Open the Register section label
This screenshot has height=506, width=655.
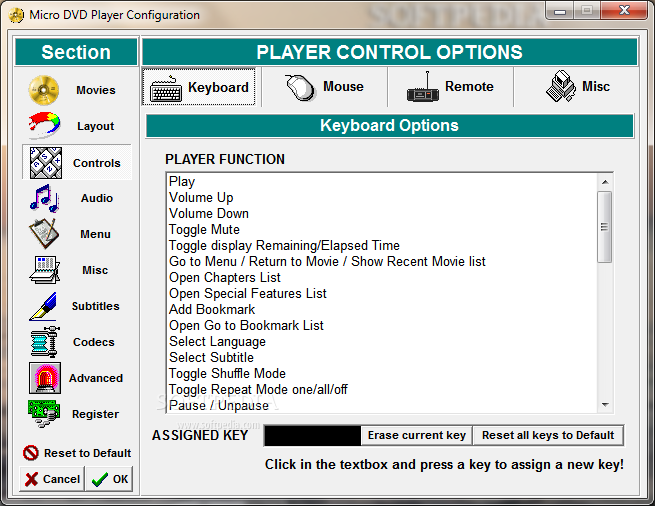[95, 414]
